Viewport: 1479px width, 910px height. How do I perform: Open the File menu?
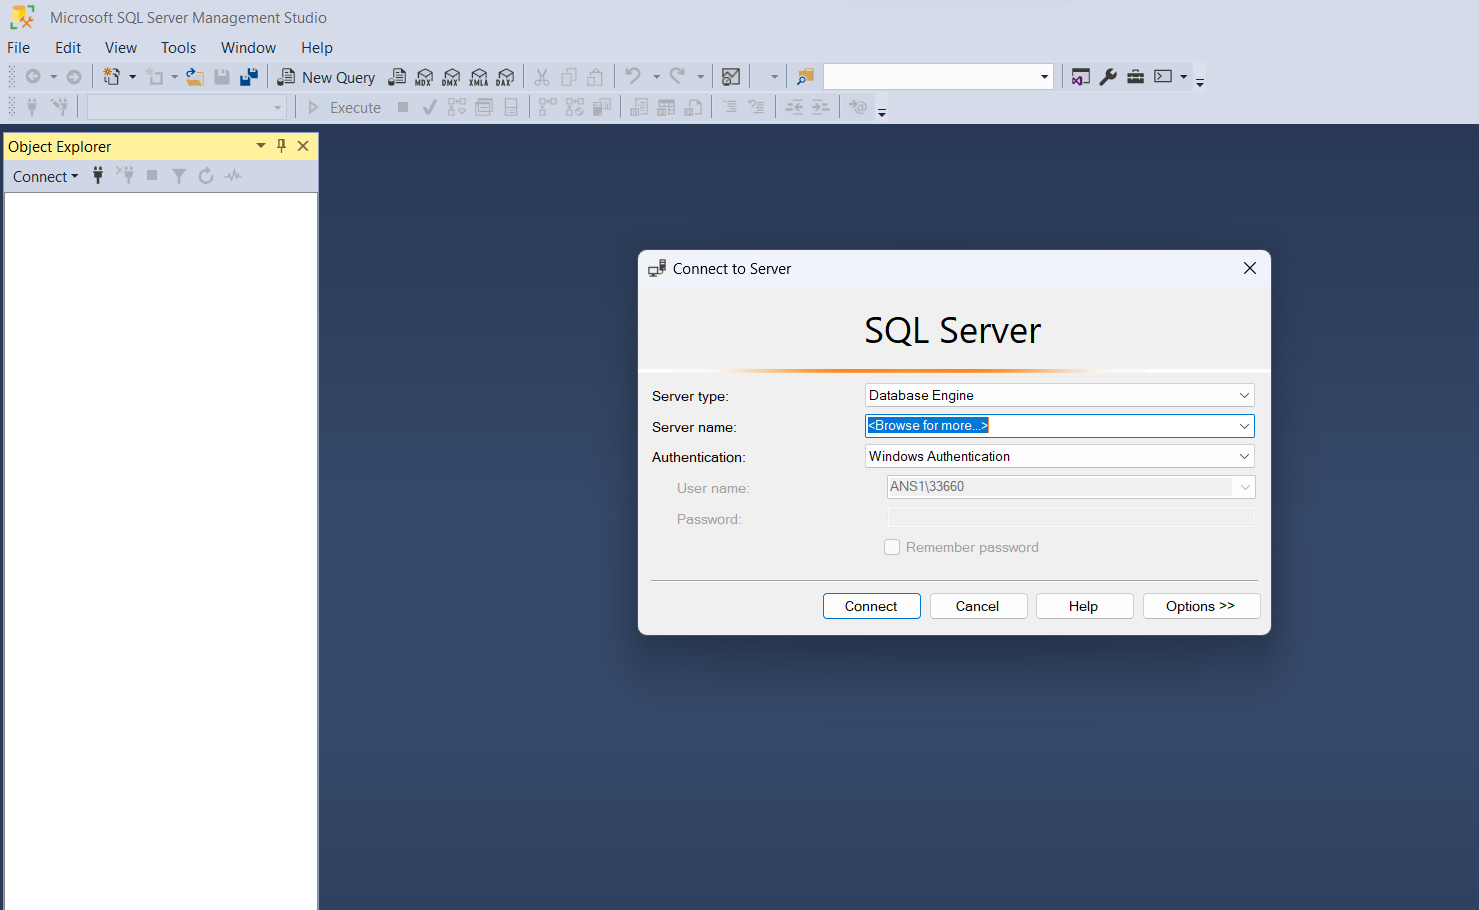[x=19, y=47]
